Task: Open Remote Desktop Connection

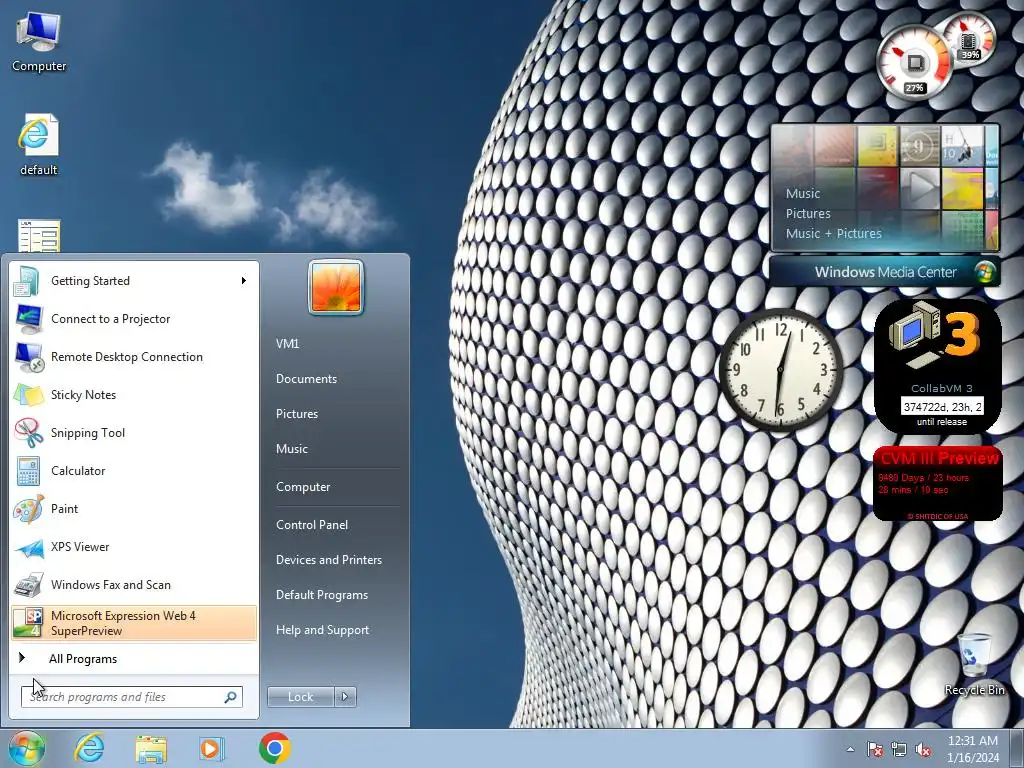Action: click(134, 357)
